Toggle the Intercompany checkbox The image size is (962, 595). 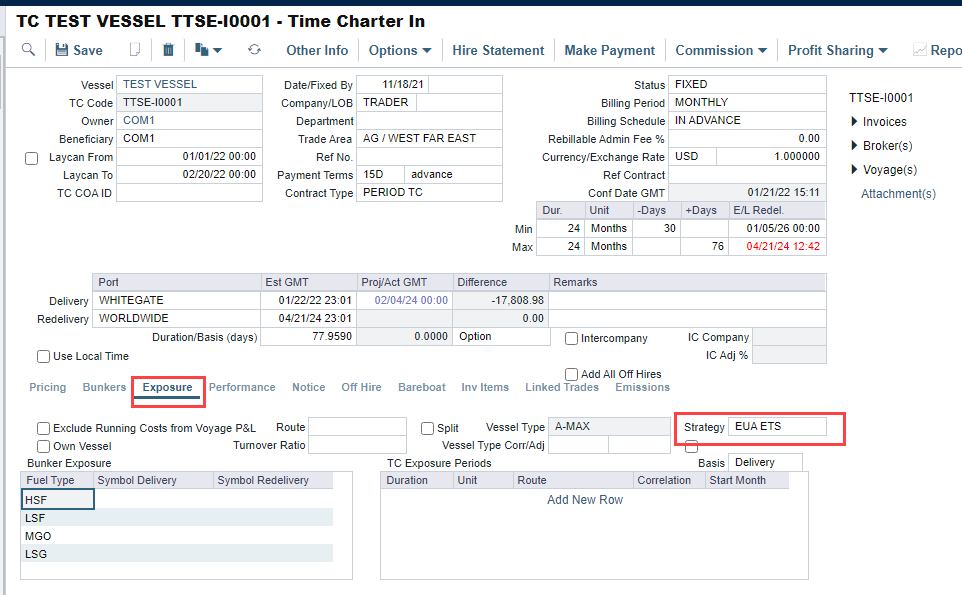point(572,339)
